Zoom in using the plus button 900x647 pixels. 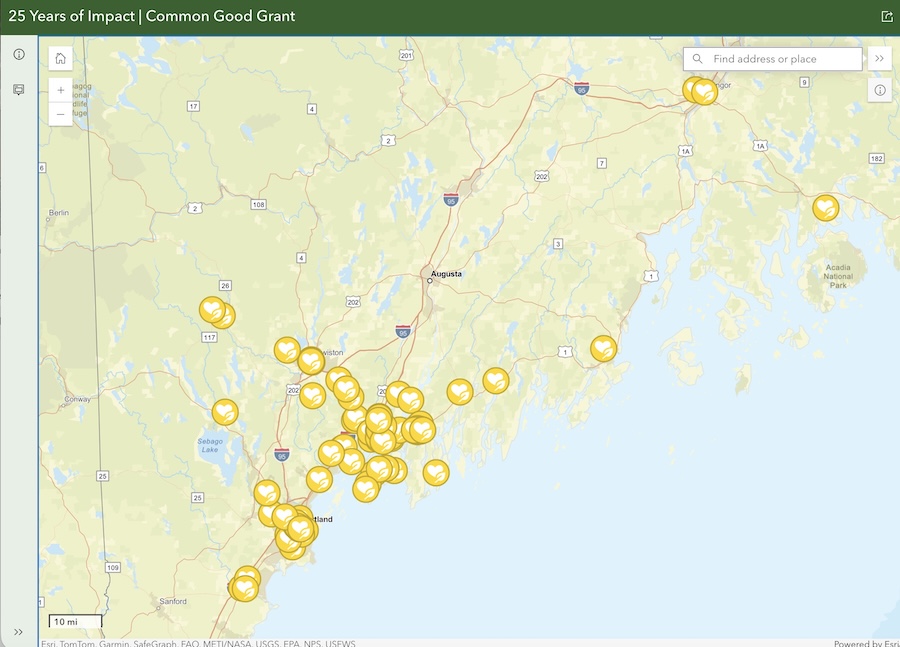(x=60, y=89)
